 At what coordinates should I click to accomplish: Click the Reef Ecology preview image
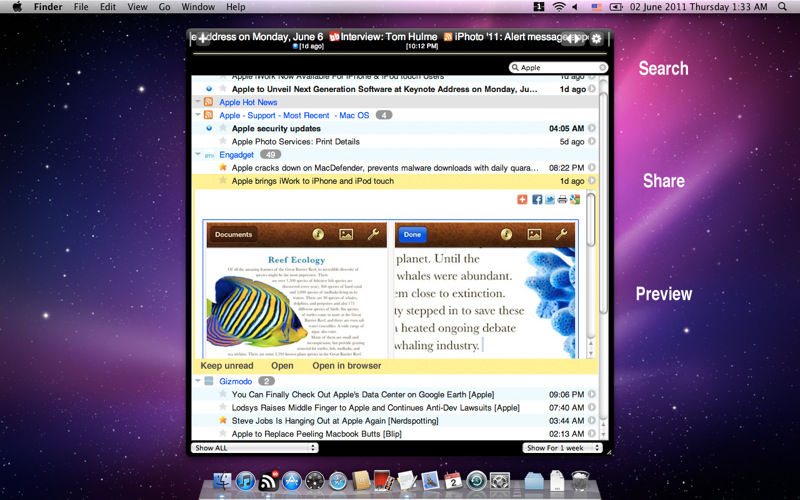295,289
